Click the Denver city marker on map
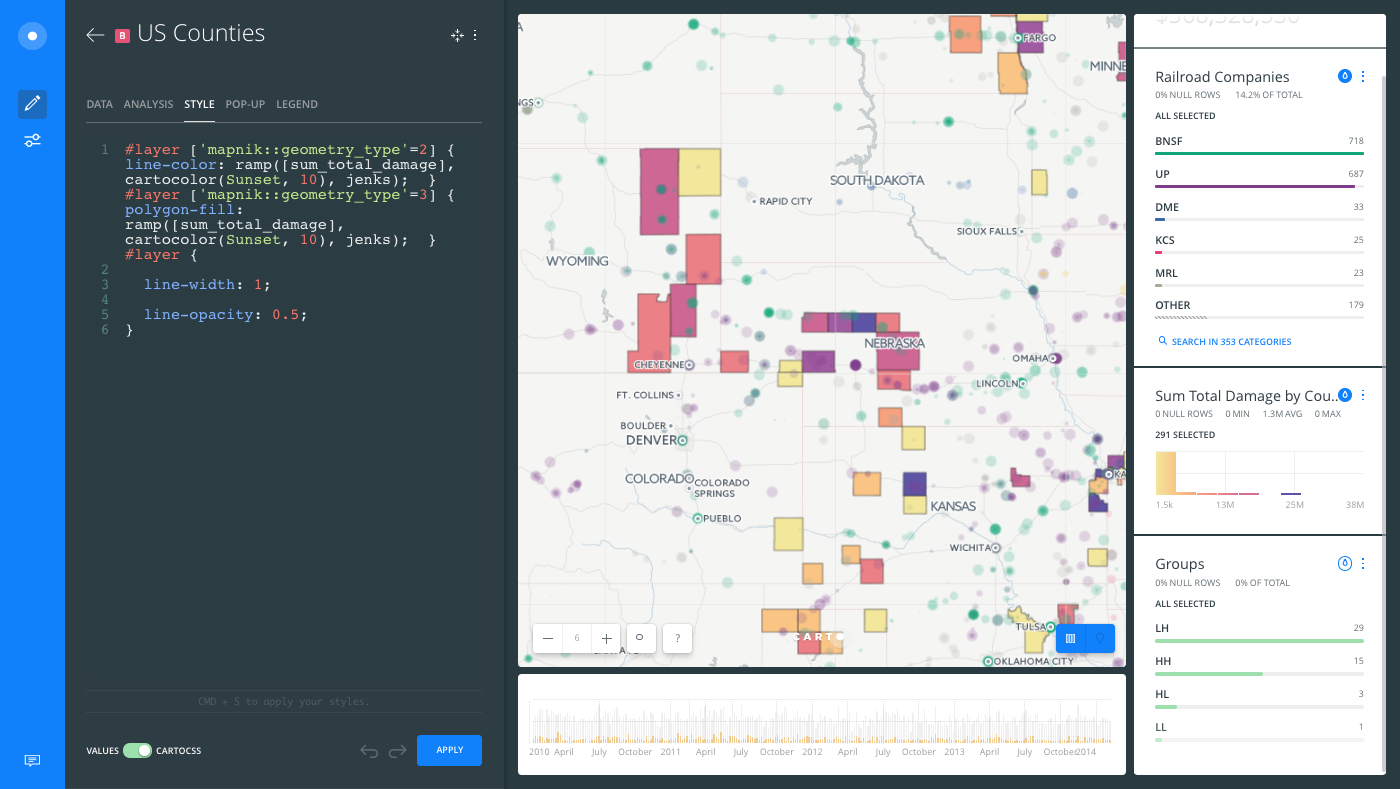Screen dimensions: 1400x789 (x=683, y=440)
